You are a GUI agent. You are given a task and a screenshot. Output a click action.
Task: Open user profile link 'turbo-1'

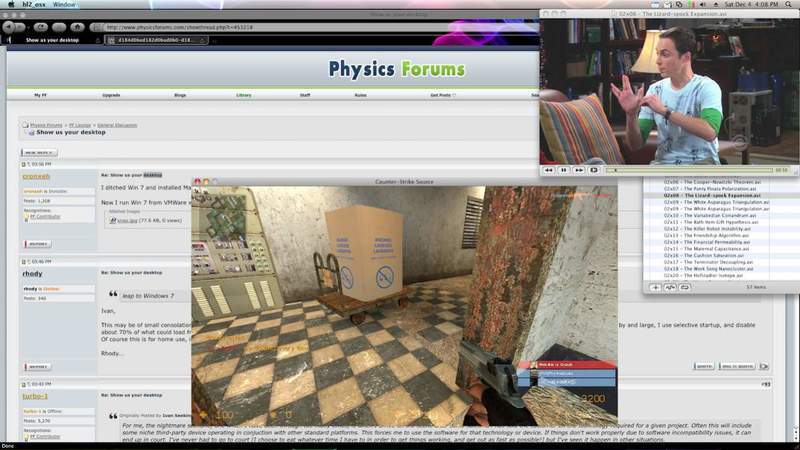pyautogui.click(x=35, y=396)
